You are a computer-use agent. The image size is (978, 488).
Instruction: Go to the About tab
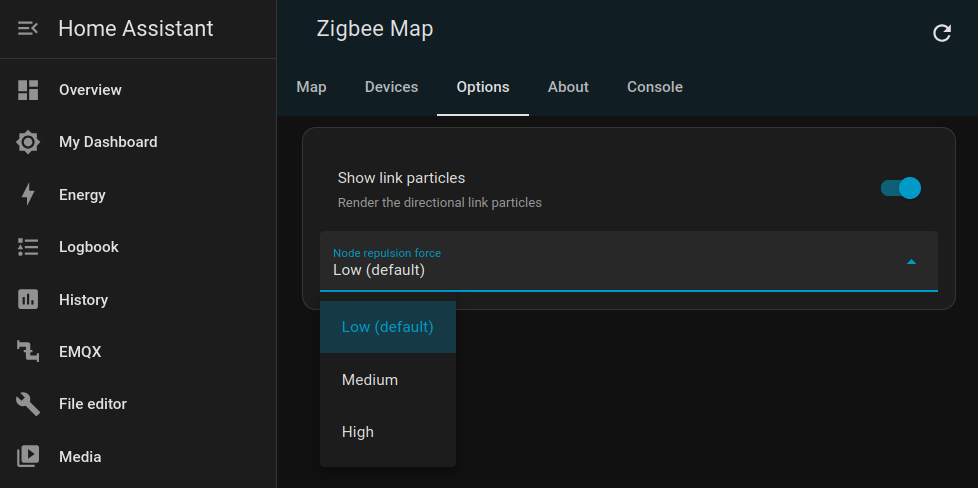(568, 87)
